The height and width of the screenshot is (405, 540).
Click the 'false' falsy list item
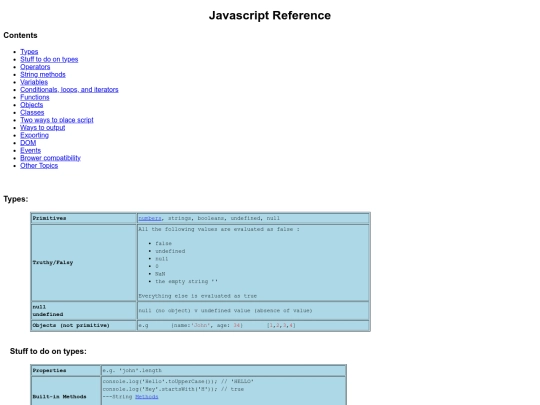click(163, 243)
